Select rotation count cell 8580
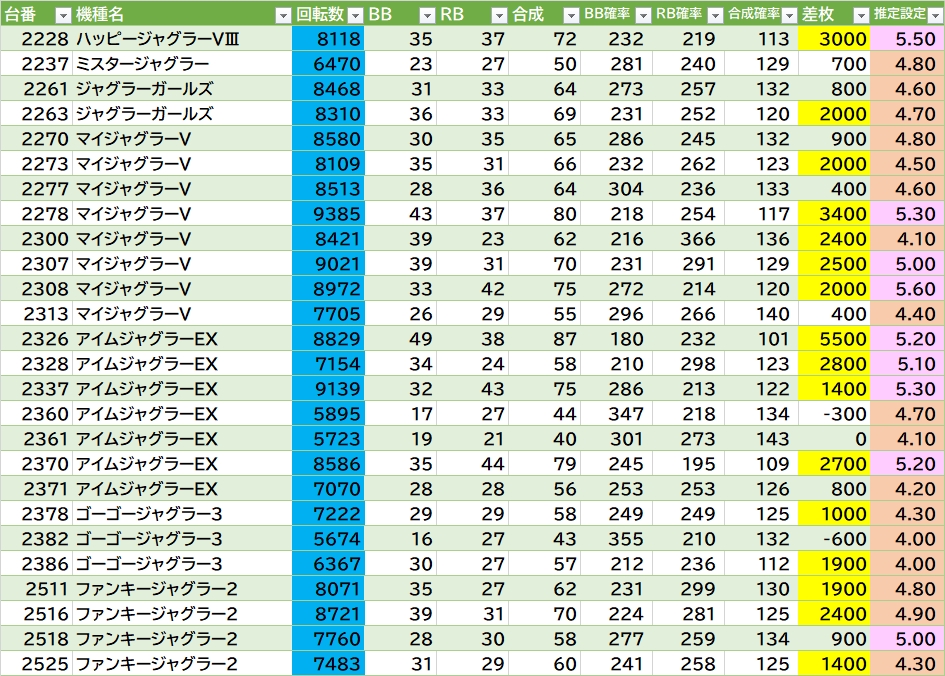 [x=328, y=139]
